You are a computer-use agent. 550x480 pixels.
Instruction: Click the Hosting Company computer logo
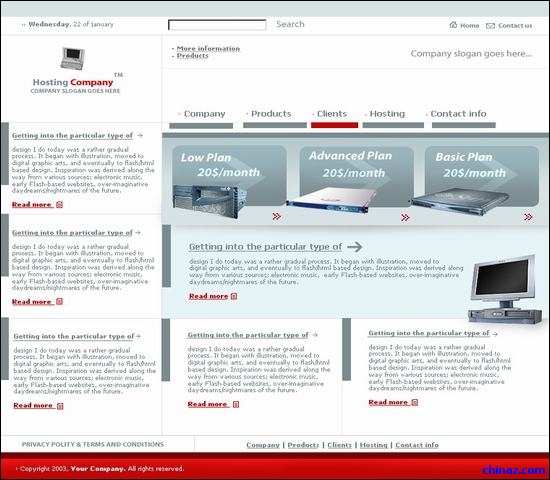73,58
